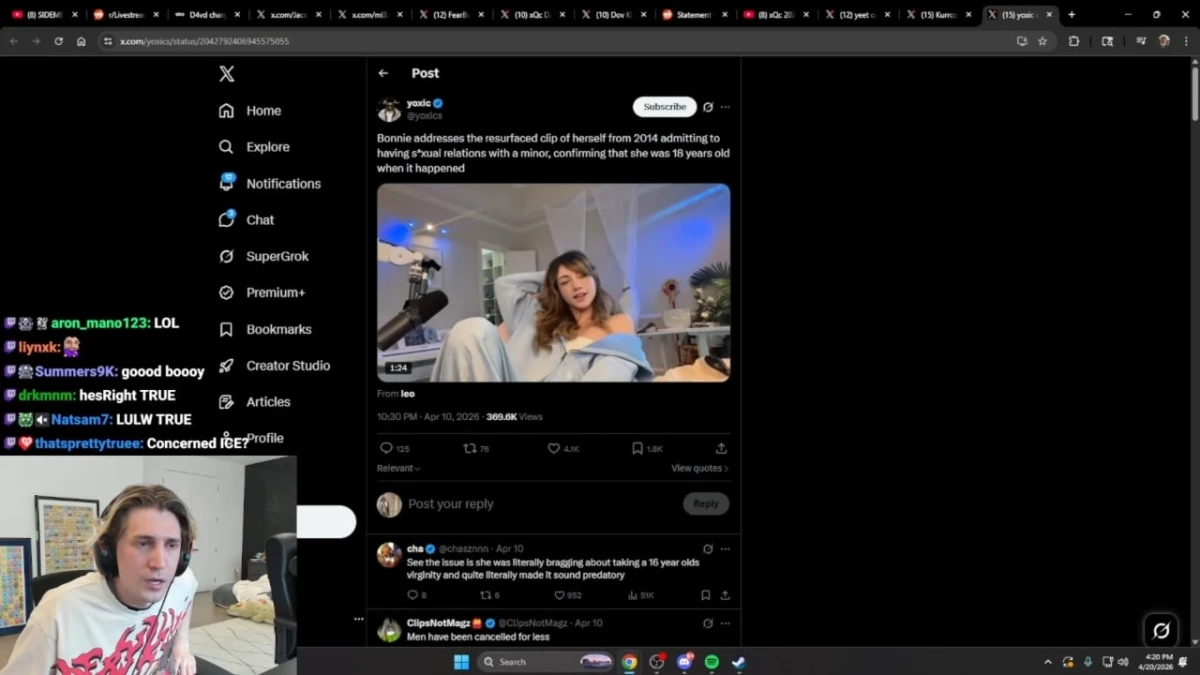Image resolution: width=1200 pixels, height=675 pixels.
Task: Switch to the Statement browser tab
Action: [x=694, y=14]
